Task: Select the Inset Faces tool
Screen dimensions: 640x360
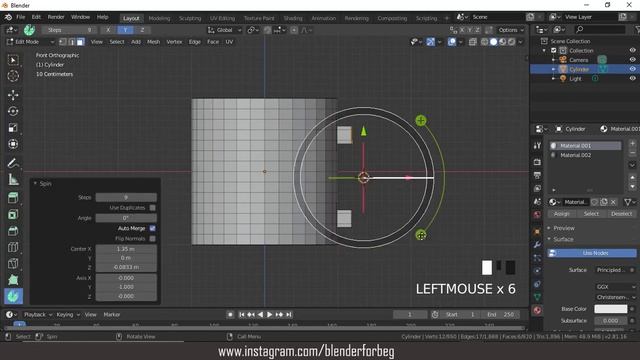Action: coord(13,215)
